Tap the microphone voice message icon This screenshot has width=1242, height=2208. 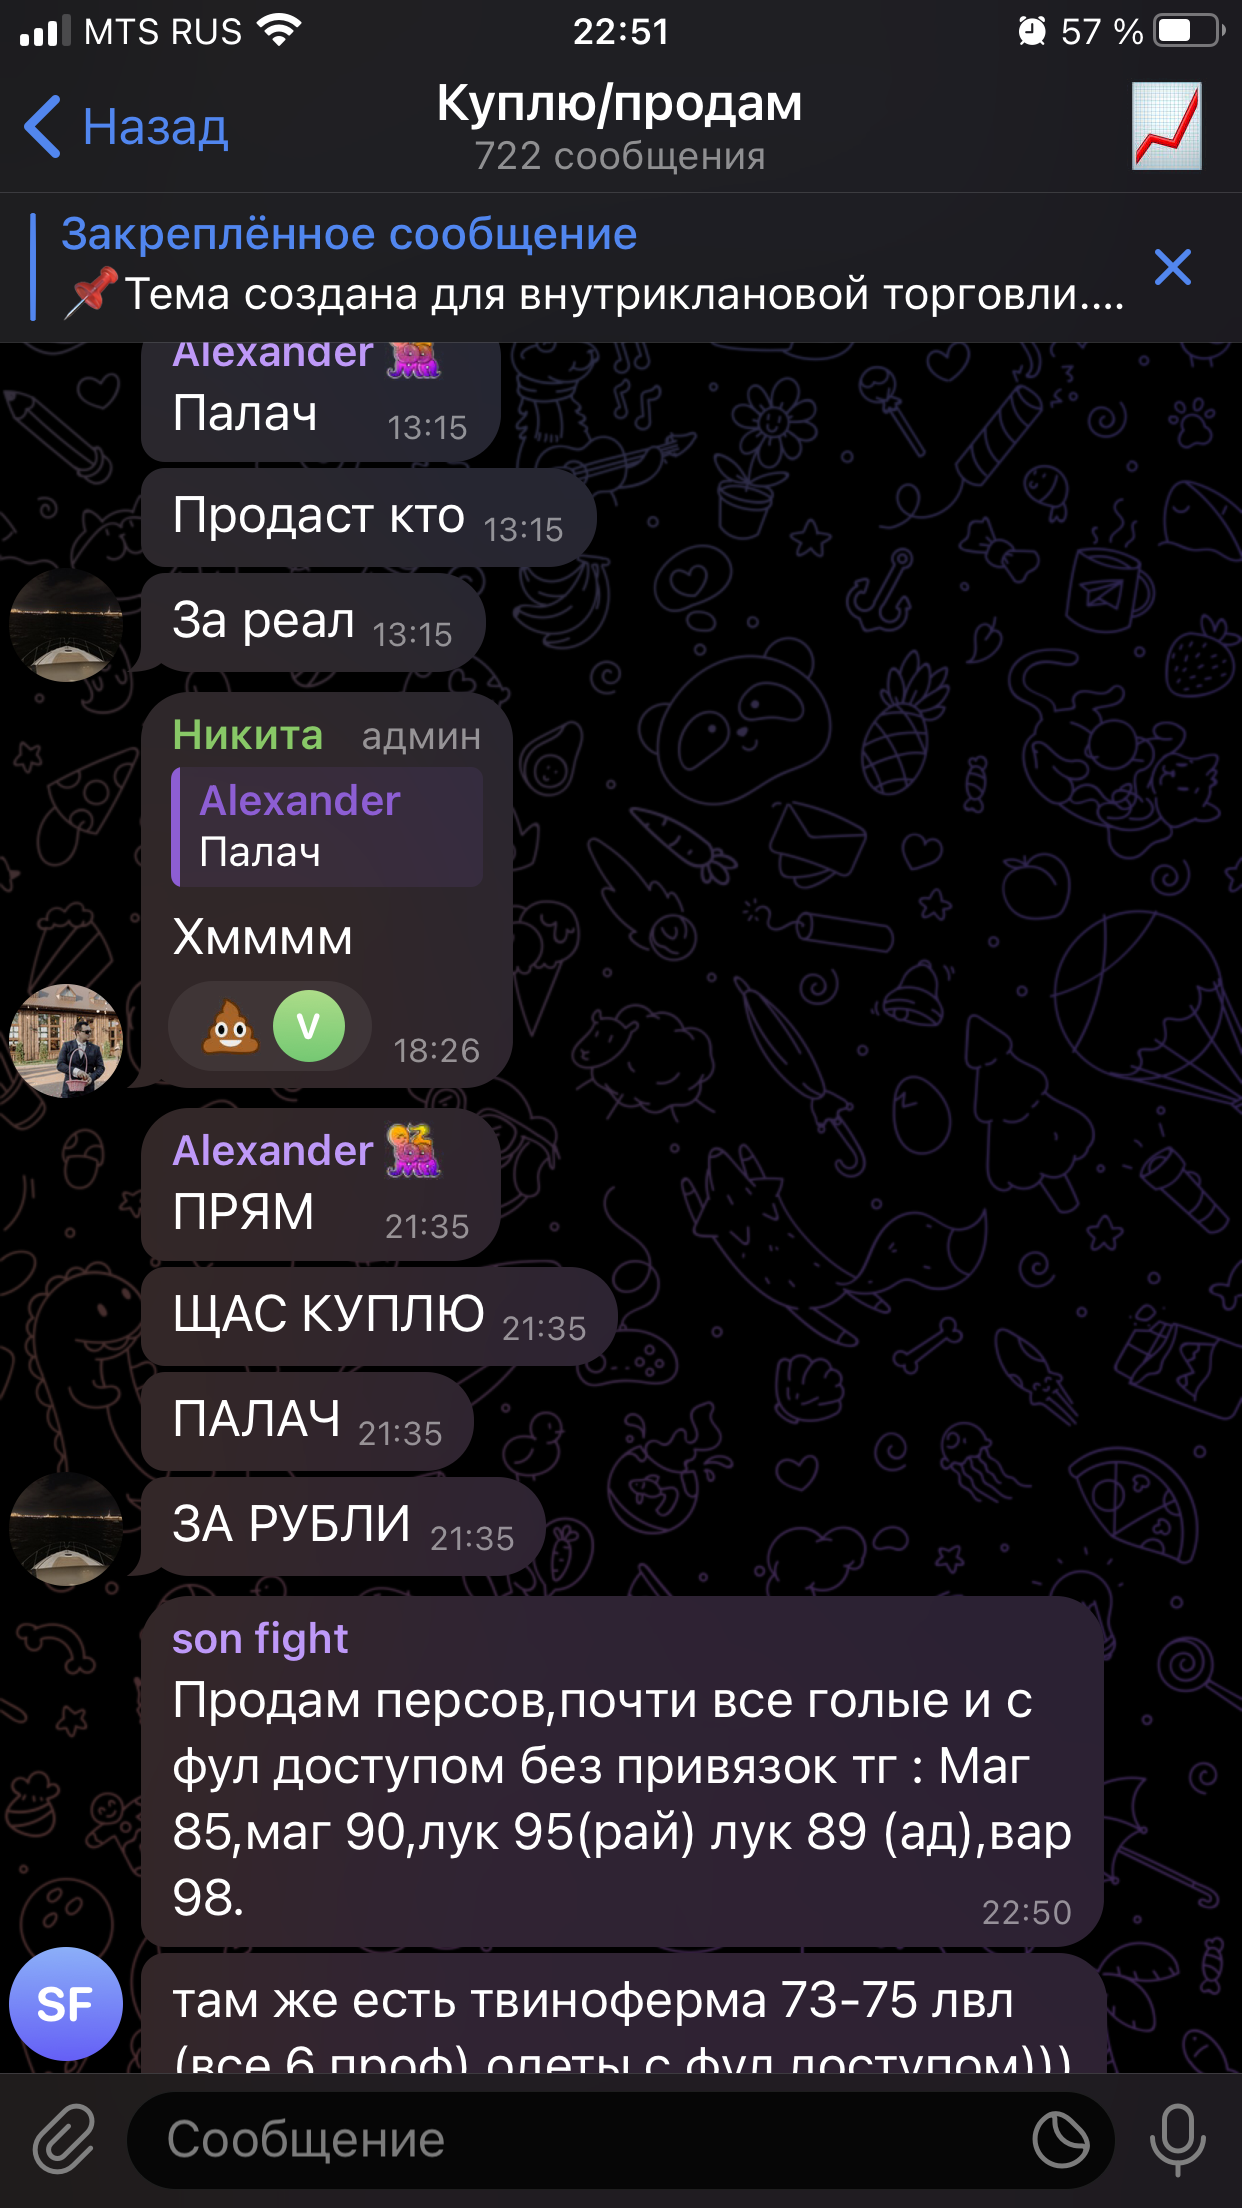1177,2139
